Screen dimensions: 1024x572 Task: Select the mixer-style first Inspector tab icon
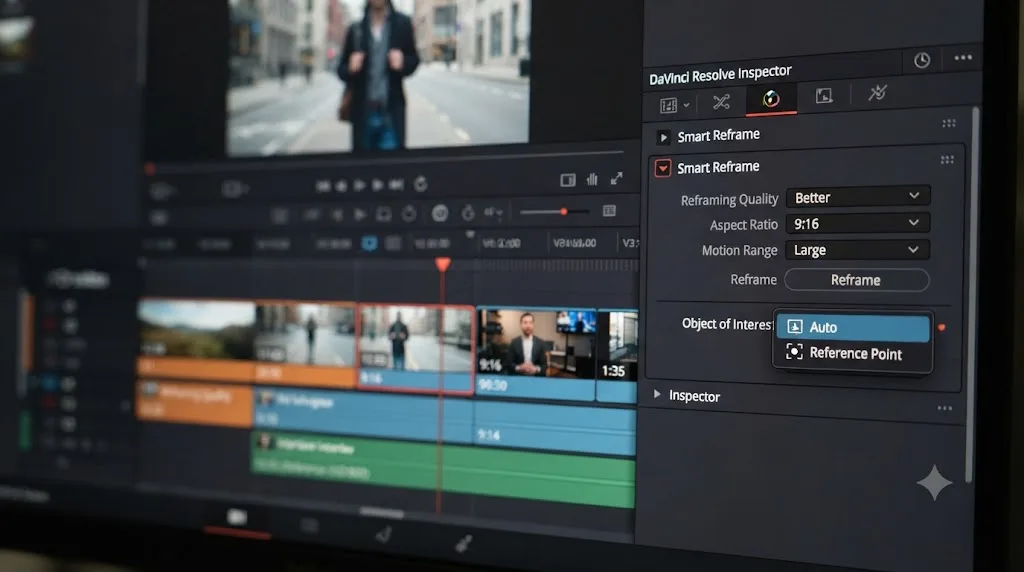coord(668,105)
